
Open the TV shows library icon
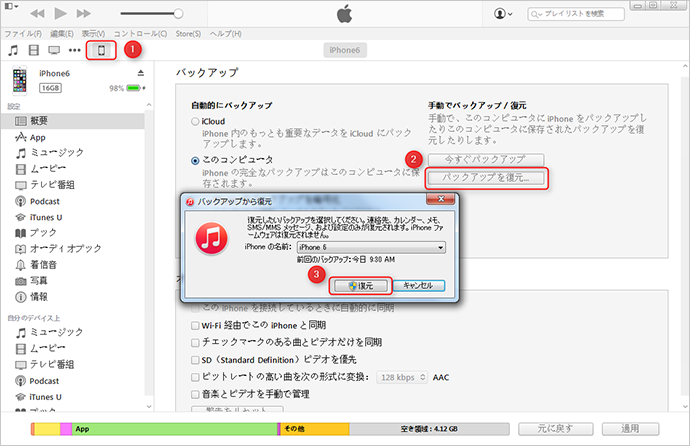click(54, 50)
